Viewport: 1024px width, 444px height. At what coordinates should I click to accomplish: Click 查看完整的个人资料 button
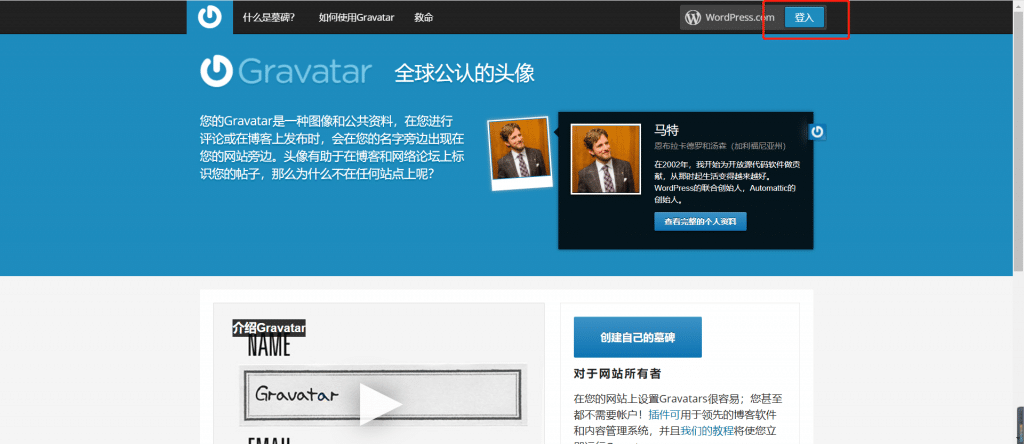(x=700, y=222)
